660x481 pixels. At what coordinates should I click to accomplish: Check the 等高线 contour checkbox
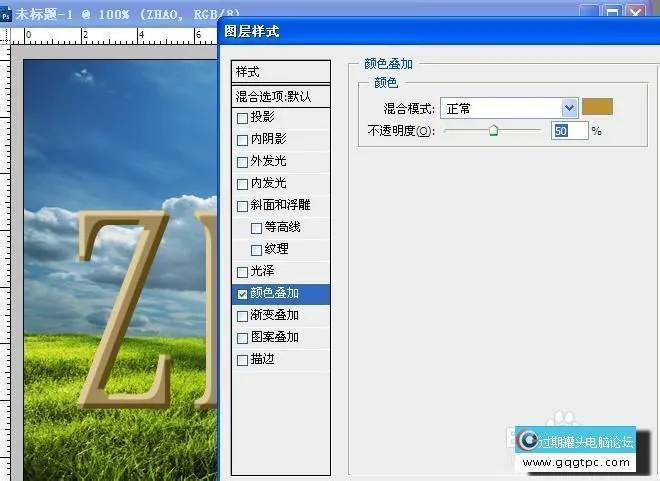pos(256,228)
